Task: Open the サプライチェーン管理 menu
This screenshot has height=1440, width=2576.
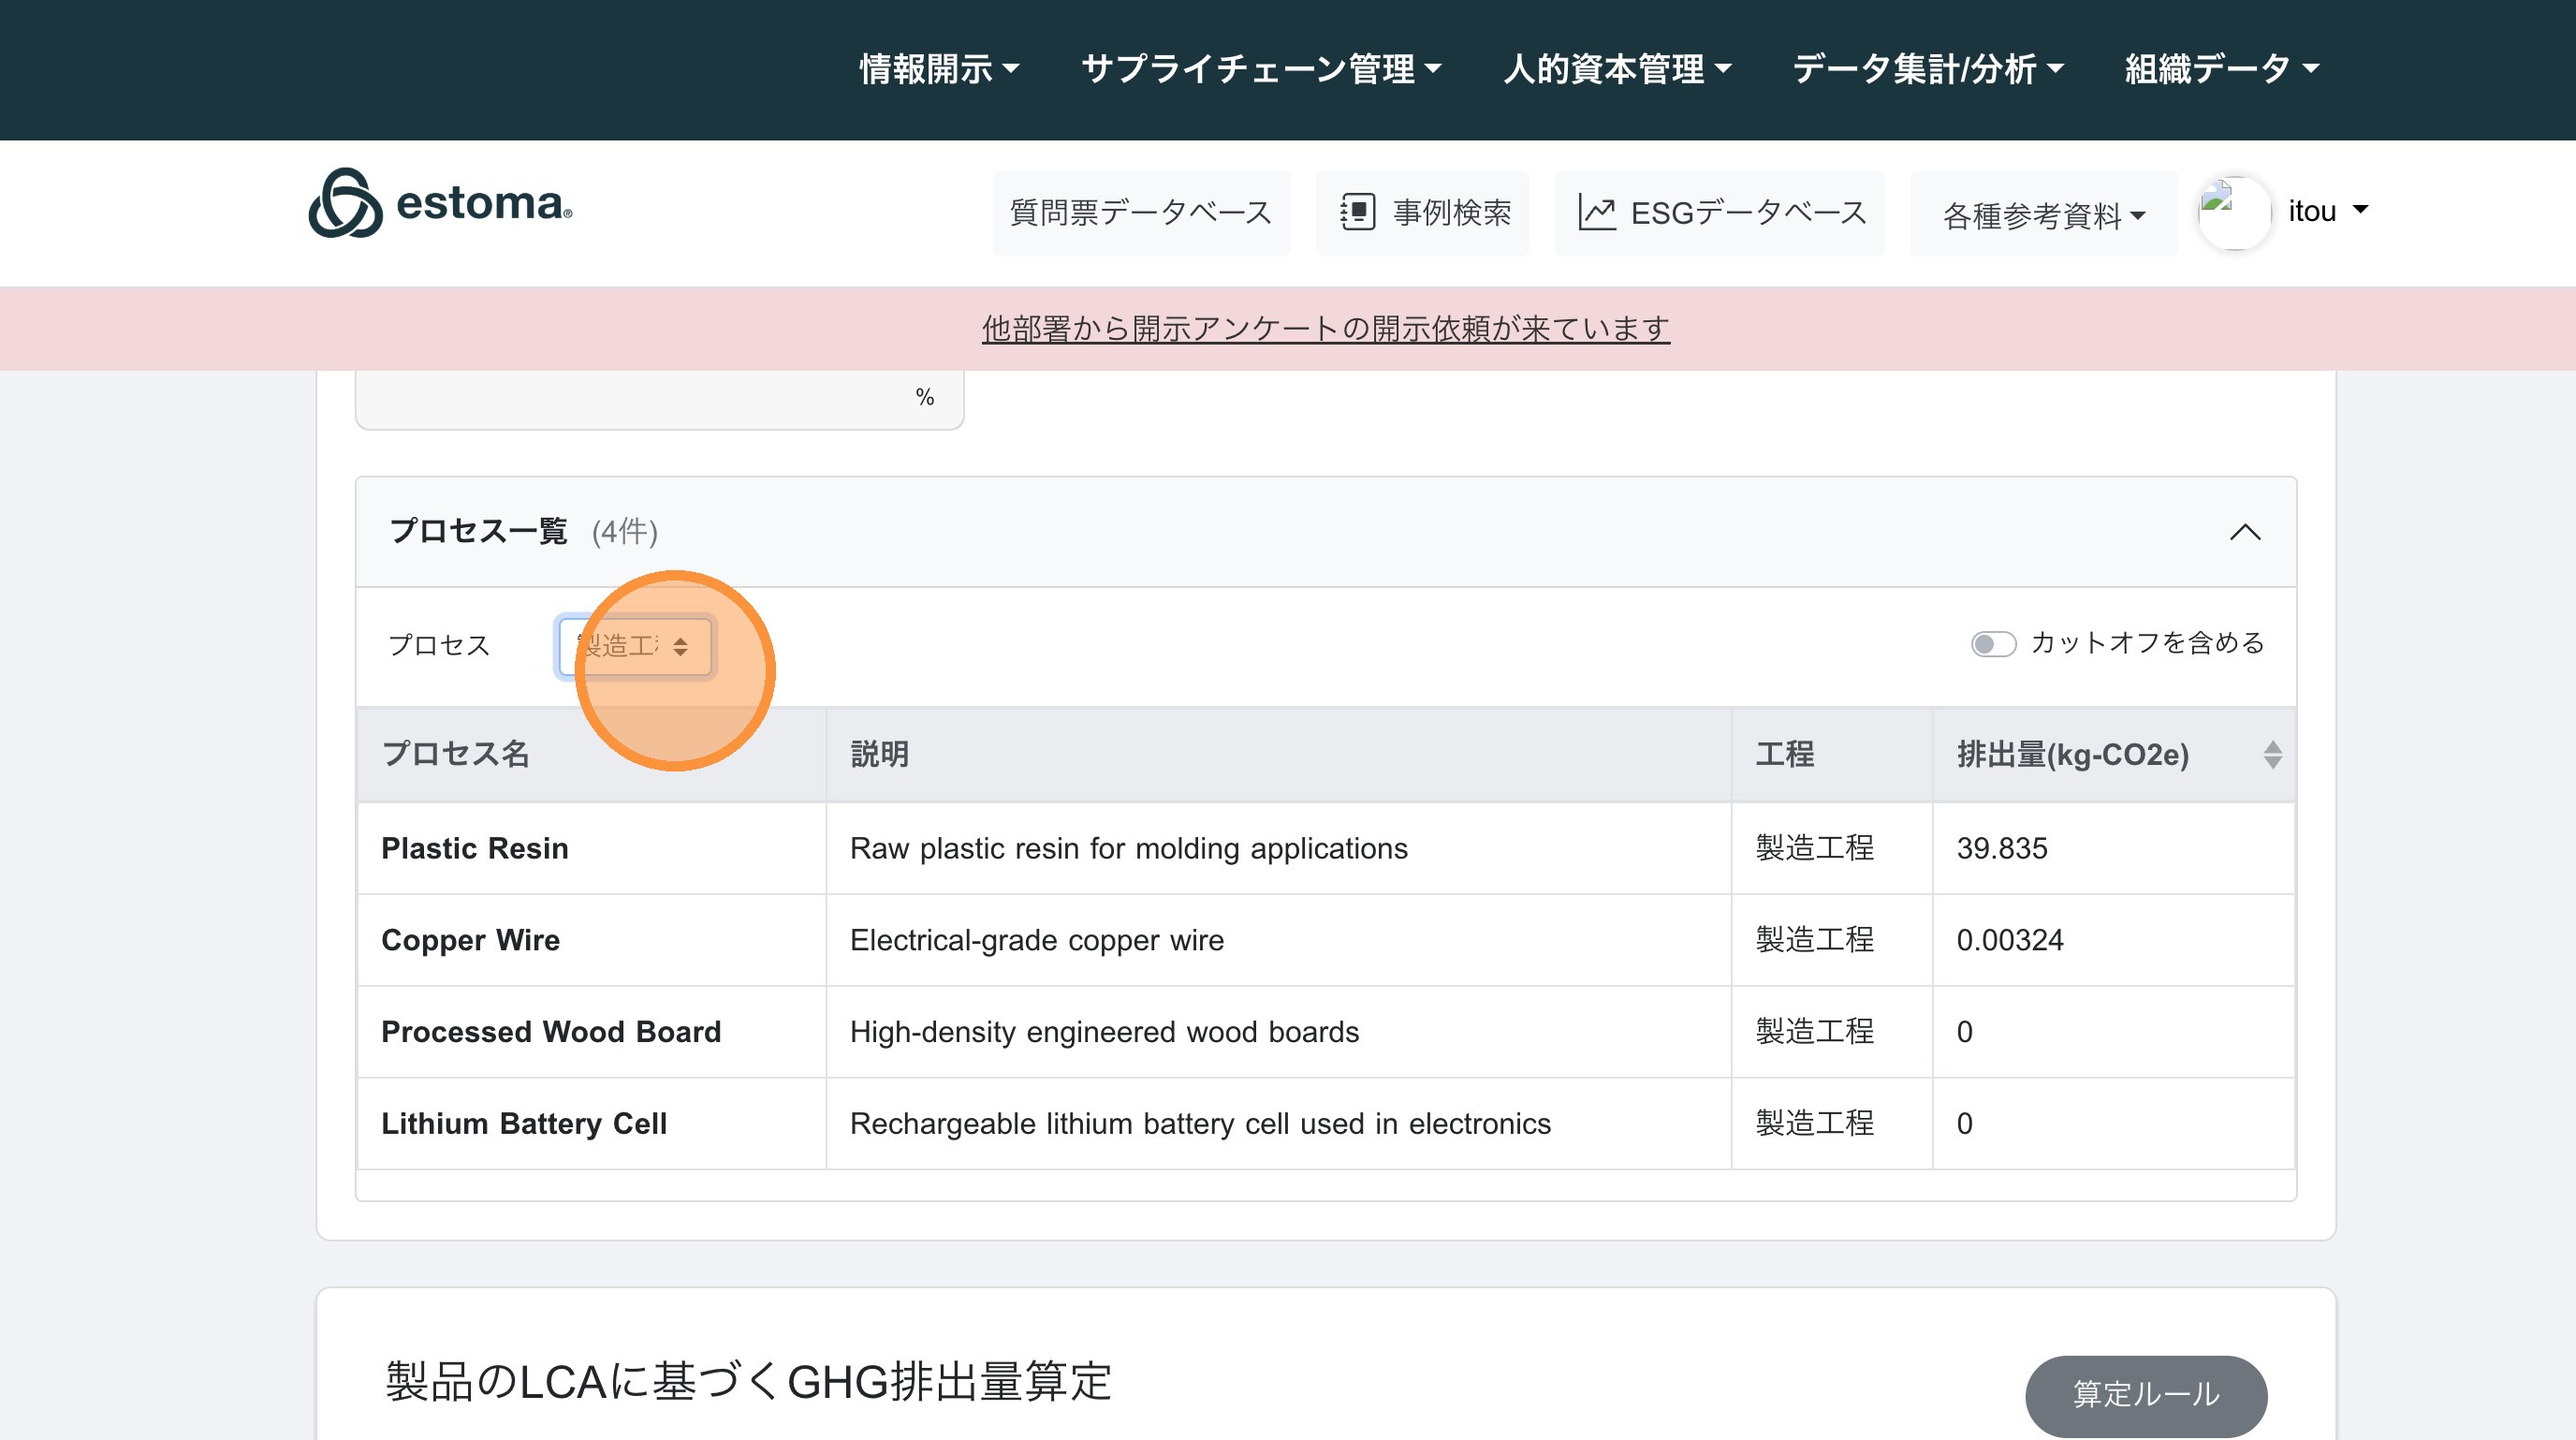Action: point(1260,69)
